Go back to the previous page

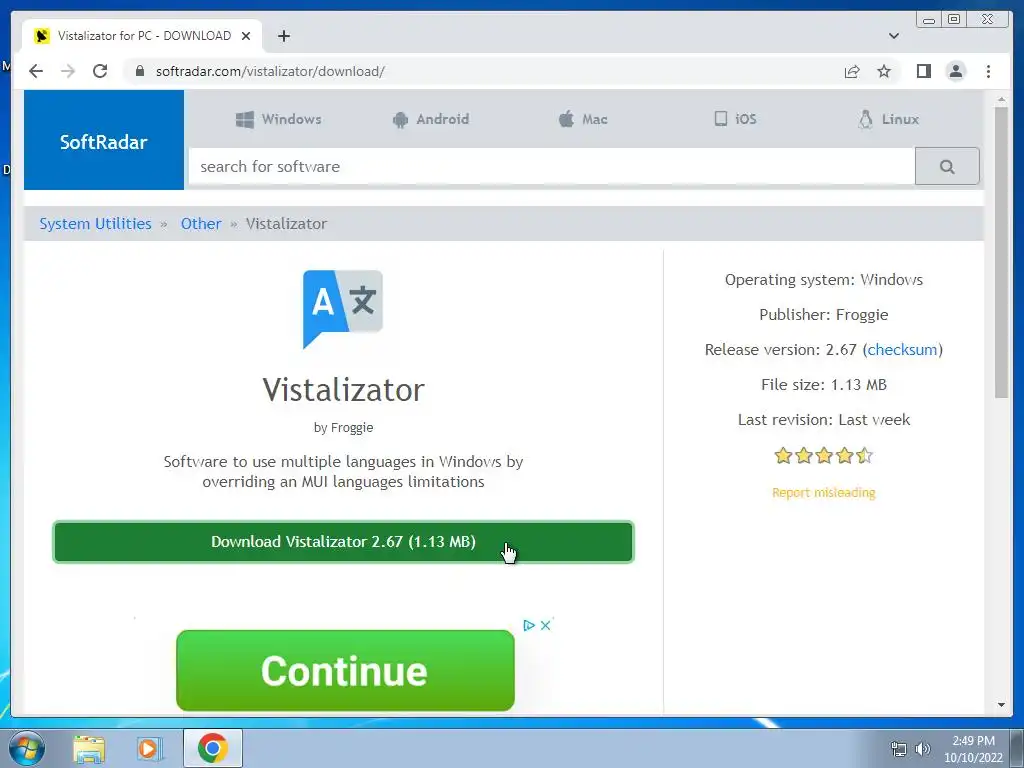tap(36, 71)
